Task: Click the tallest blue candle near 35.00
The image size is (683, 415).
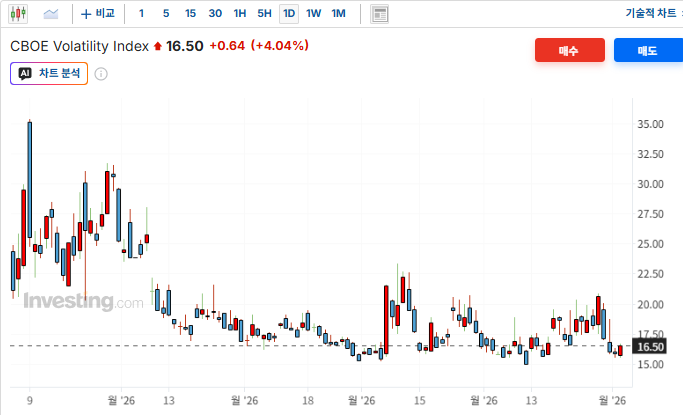Action: [30, 179]
